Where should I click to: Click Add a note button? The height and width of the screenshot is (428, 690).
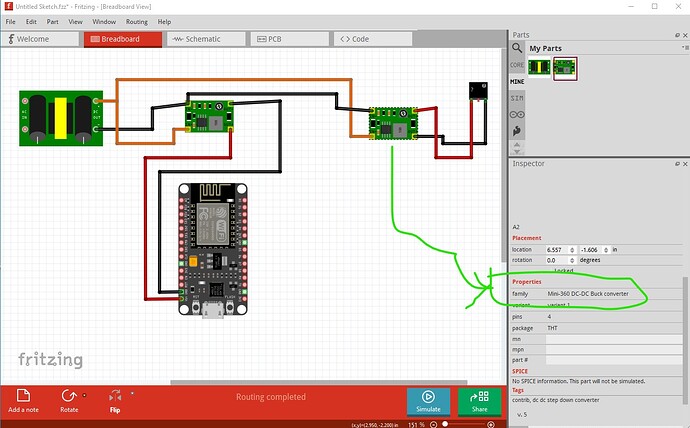point(23,400)
